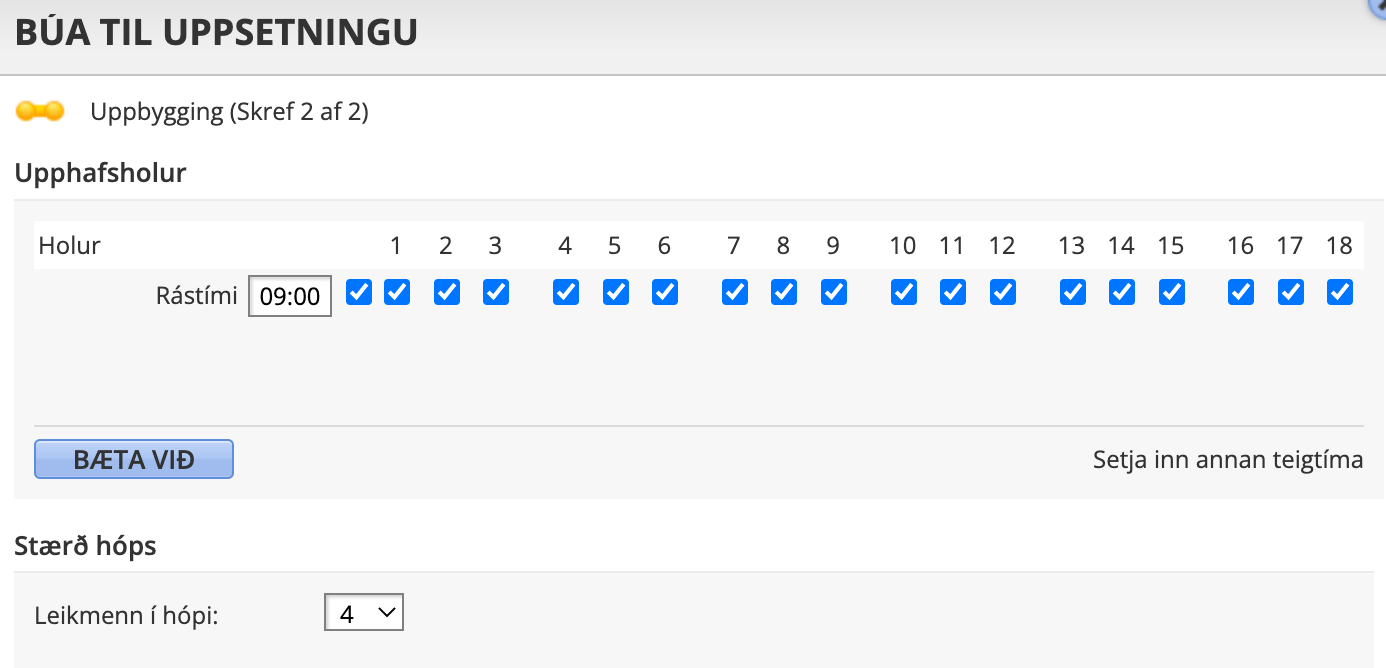Uncheck the checkbox for hole 5
The width and height of the screenshot is (1386, 668).
(616, 292)
